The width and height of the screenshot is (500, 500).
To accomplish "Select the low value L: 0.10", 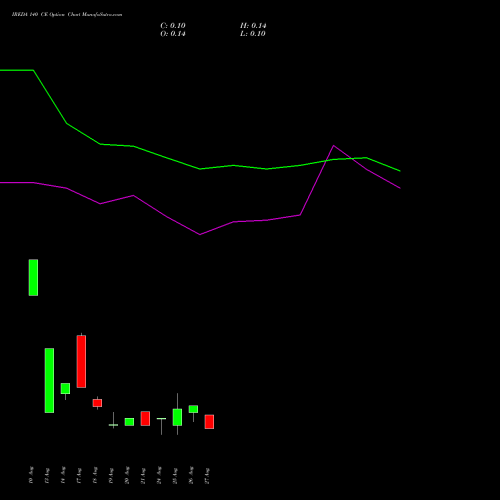I will (x=253, y=34).
